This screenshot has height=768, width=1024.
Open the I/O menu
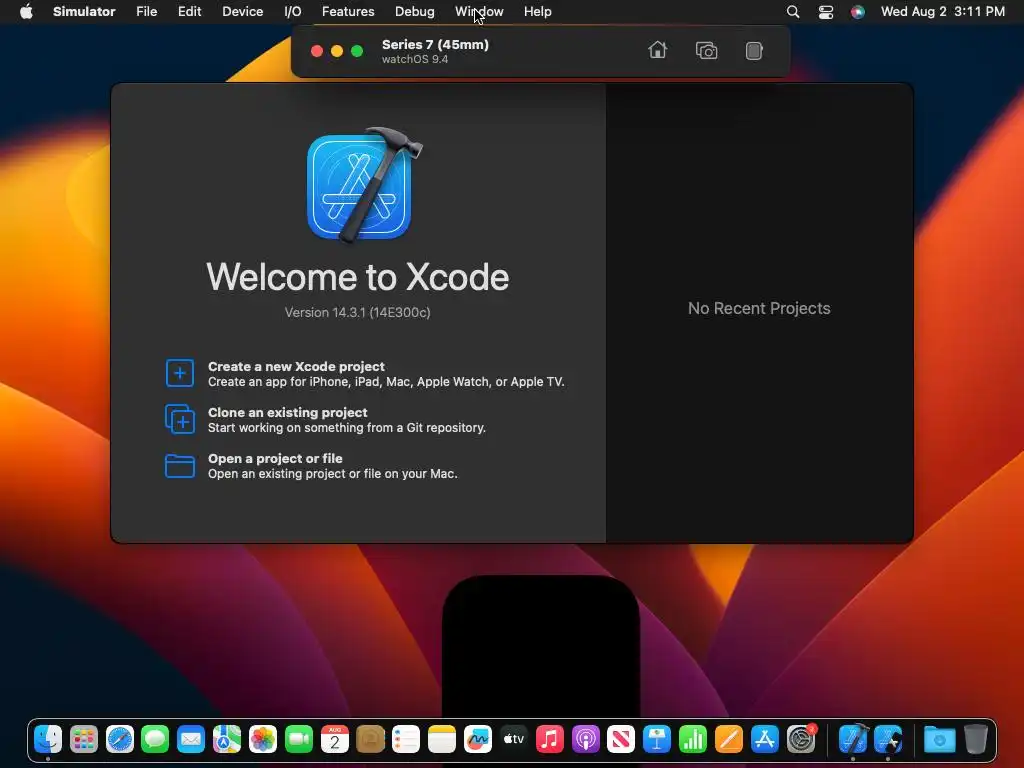[293, 12]
